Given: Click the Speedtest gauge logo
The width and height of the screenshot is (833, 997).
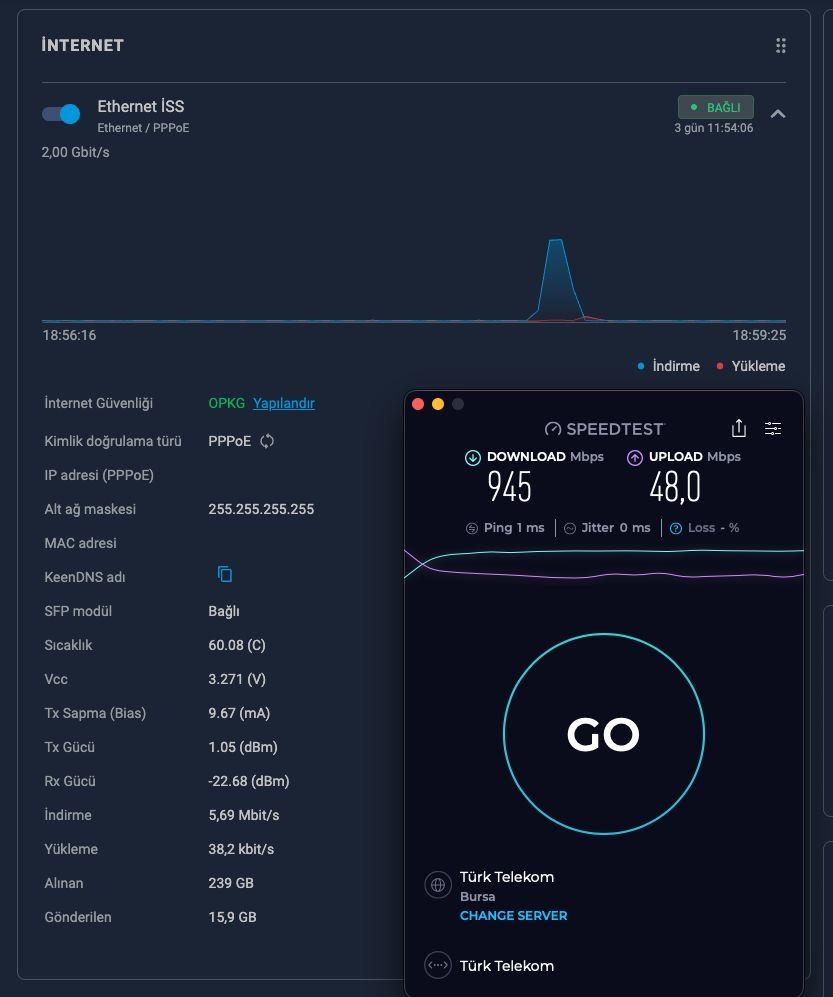Looking at the screenshot, I should click(553, 429).
